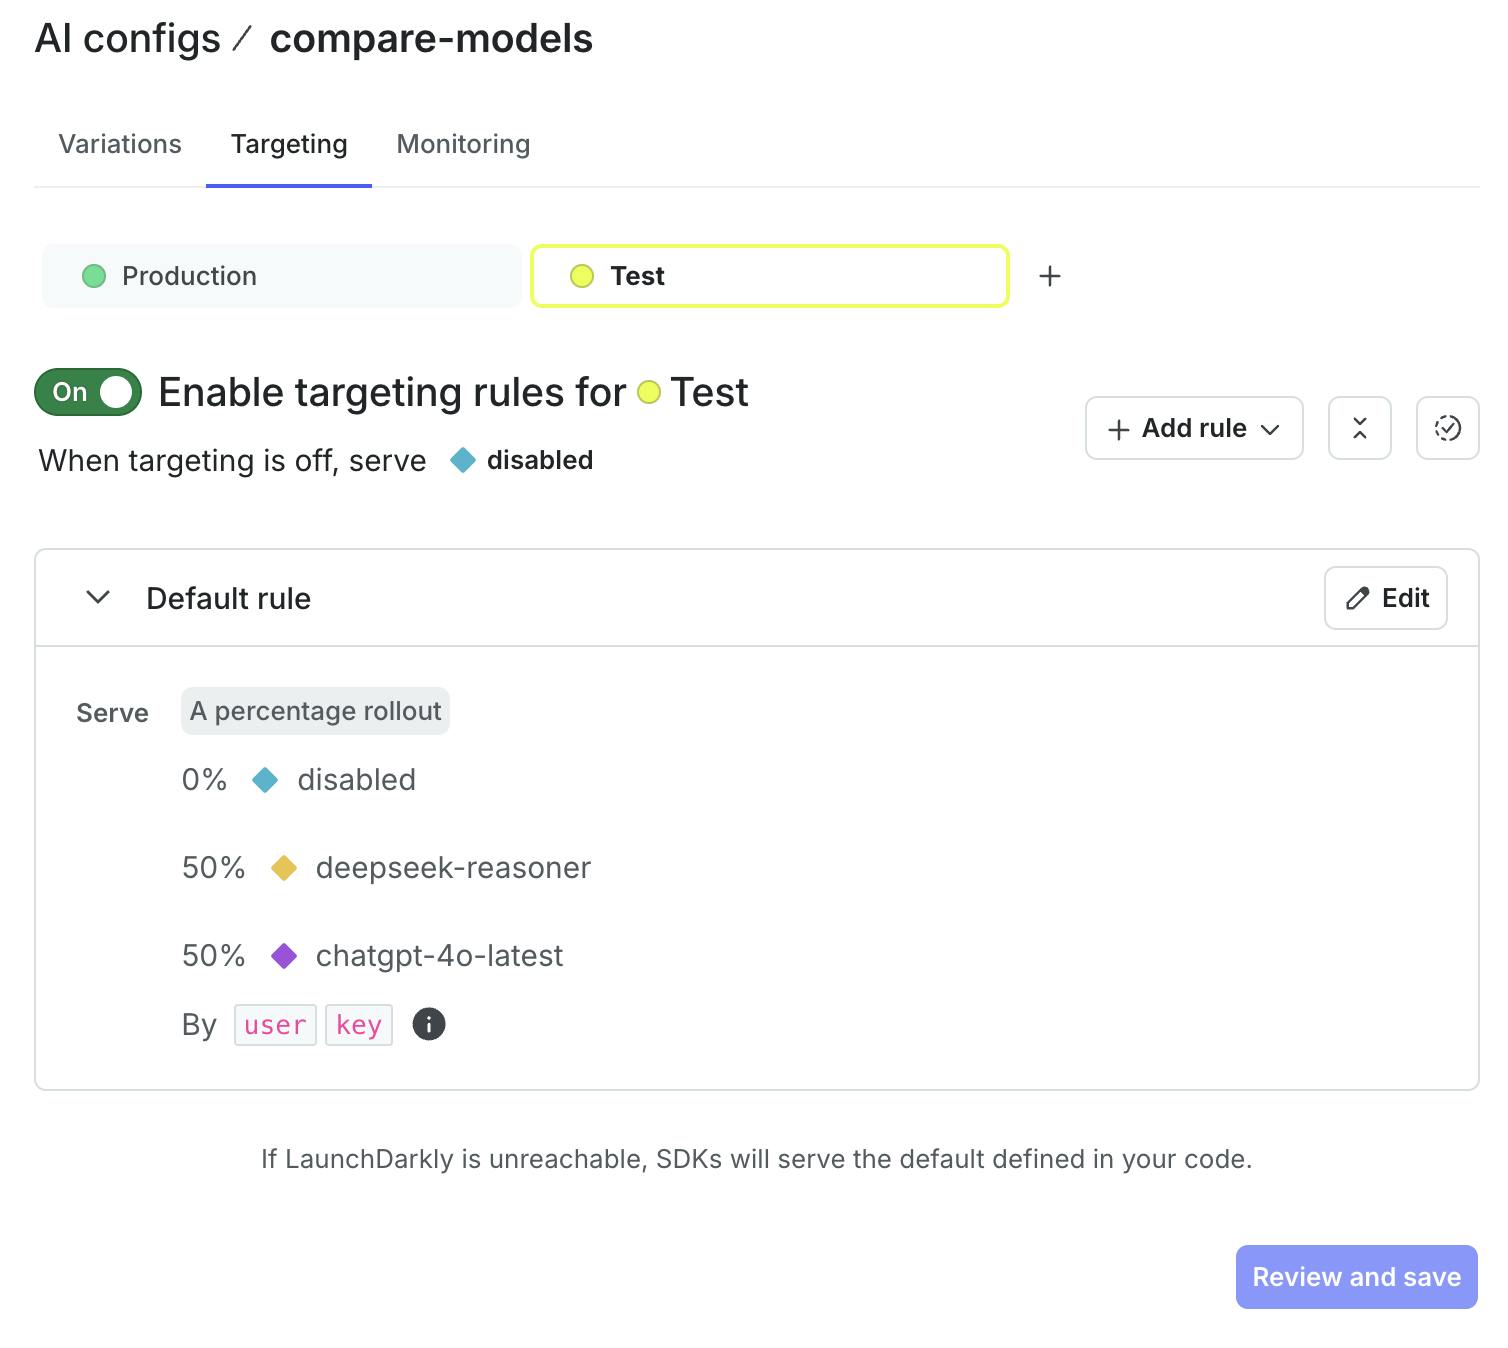Viewport: 1508px width, 1348px height.
Task: Go to AI configs breadcrumb link
Action: 127,39
